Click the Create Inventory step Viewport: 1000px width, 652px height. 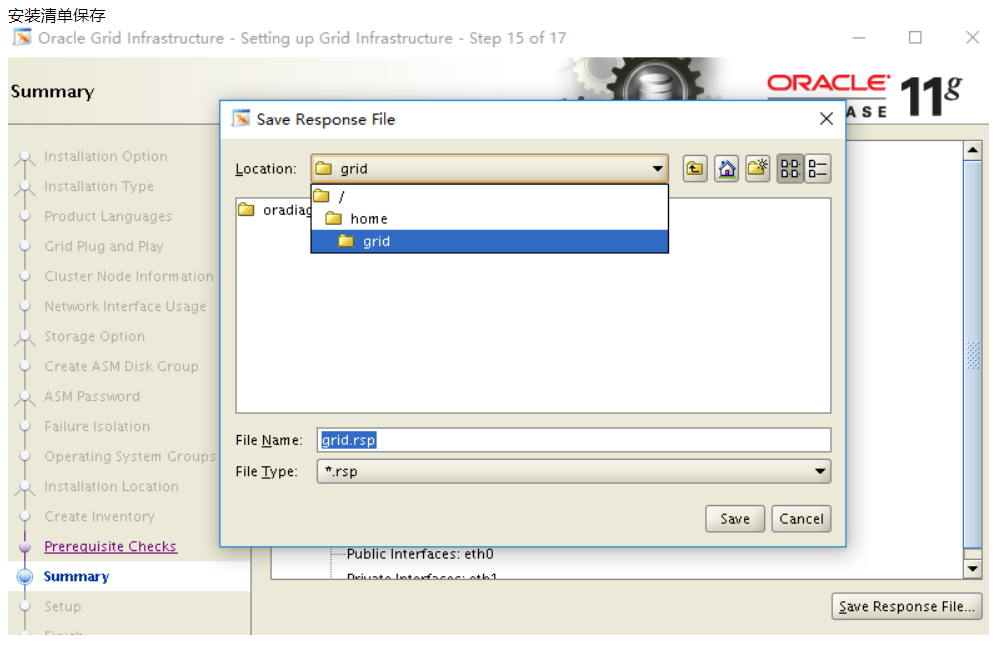(99, 516)
